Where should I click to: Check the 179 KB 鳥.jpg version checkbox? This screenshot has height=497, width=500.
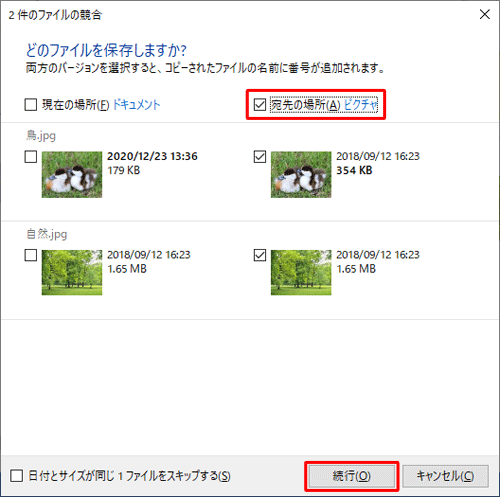click(31, 157)
